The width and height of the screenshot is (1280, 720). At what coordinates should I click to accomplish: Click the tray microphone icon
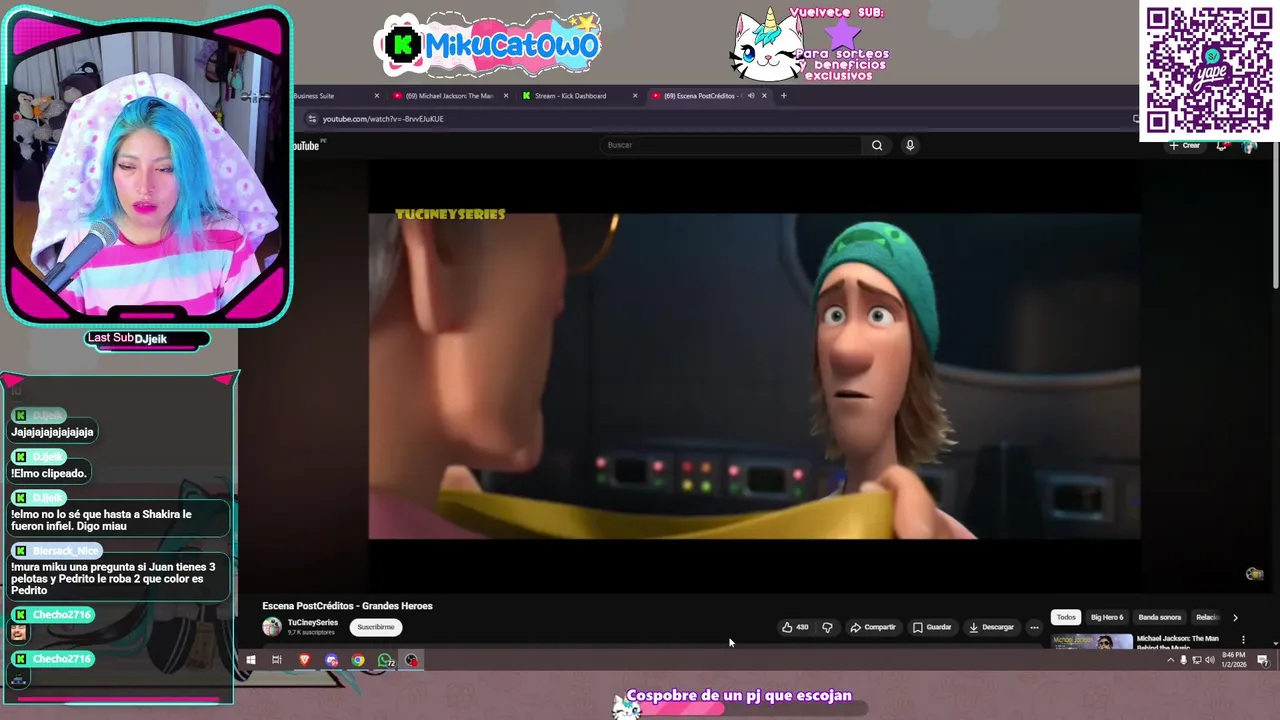click(x=1184, y=660)
